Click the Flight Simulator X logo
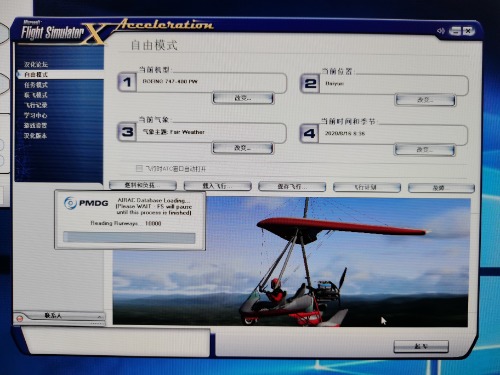Image resolution: width=500 pixels, height=375 pixels. click(x=63, y=33)
